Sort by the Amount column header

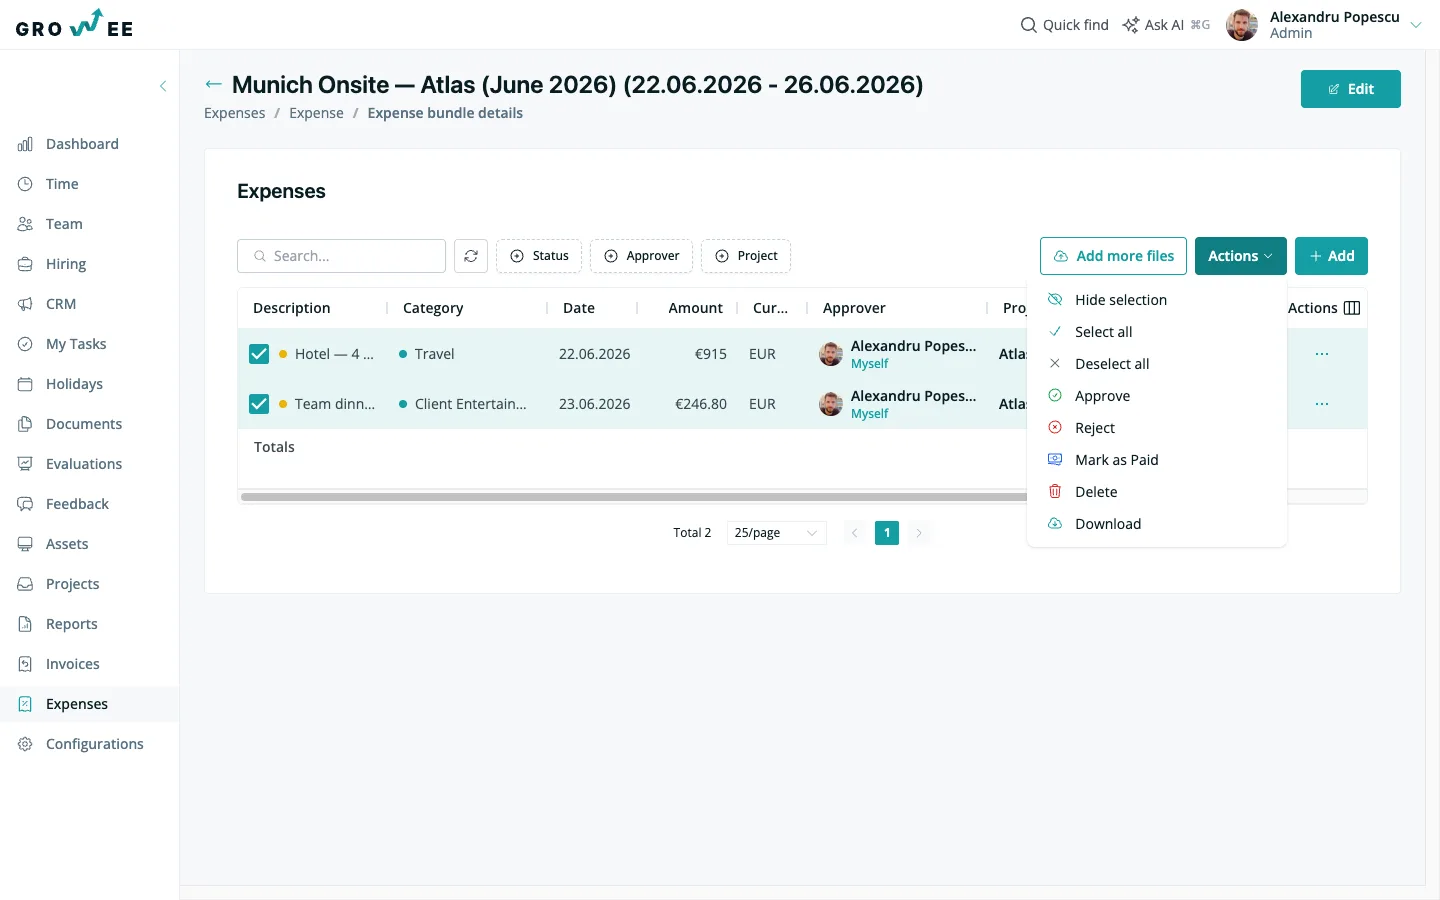point(695,308)
